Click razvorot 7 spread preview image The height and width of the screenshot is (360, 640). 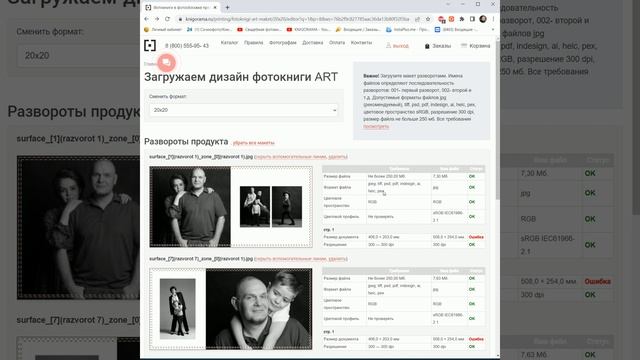coord(231,309)
